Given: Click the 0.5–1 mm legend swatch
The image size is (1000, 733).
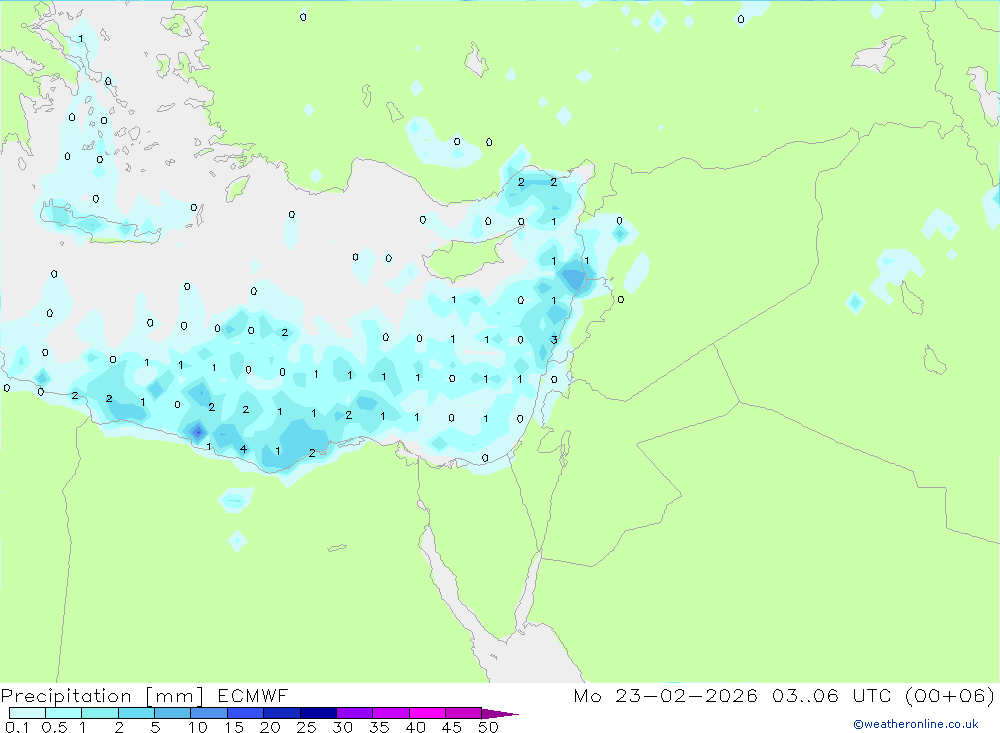Looking at the screenshot, I should (63, 713).
